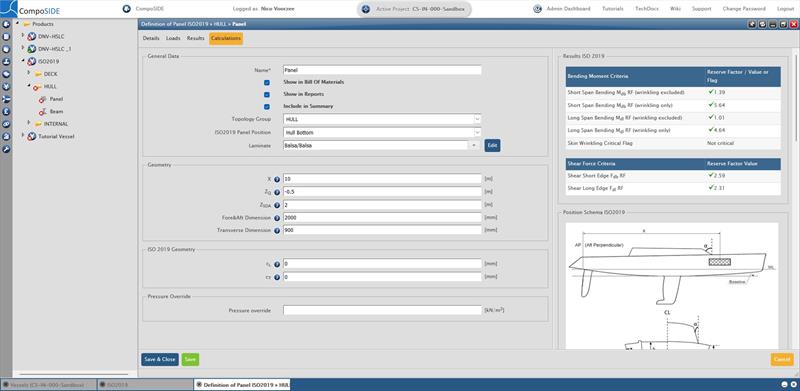
Task: Click the Save & Close button
Action: (x=160, y=359)
